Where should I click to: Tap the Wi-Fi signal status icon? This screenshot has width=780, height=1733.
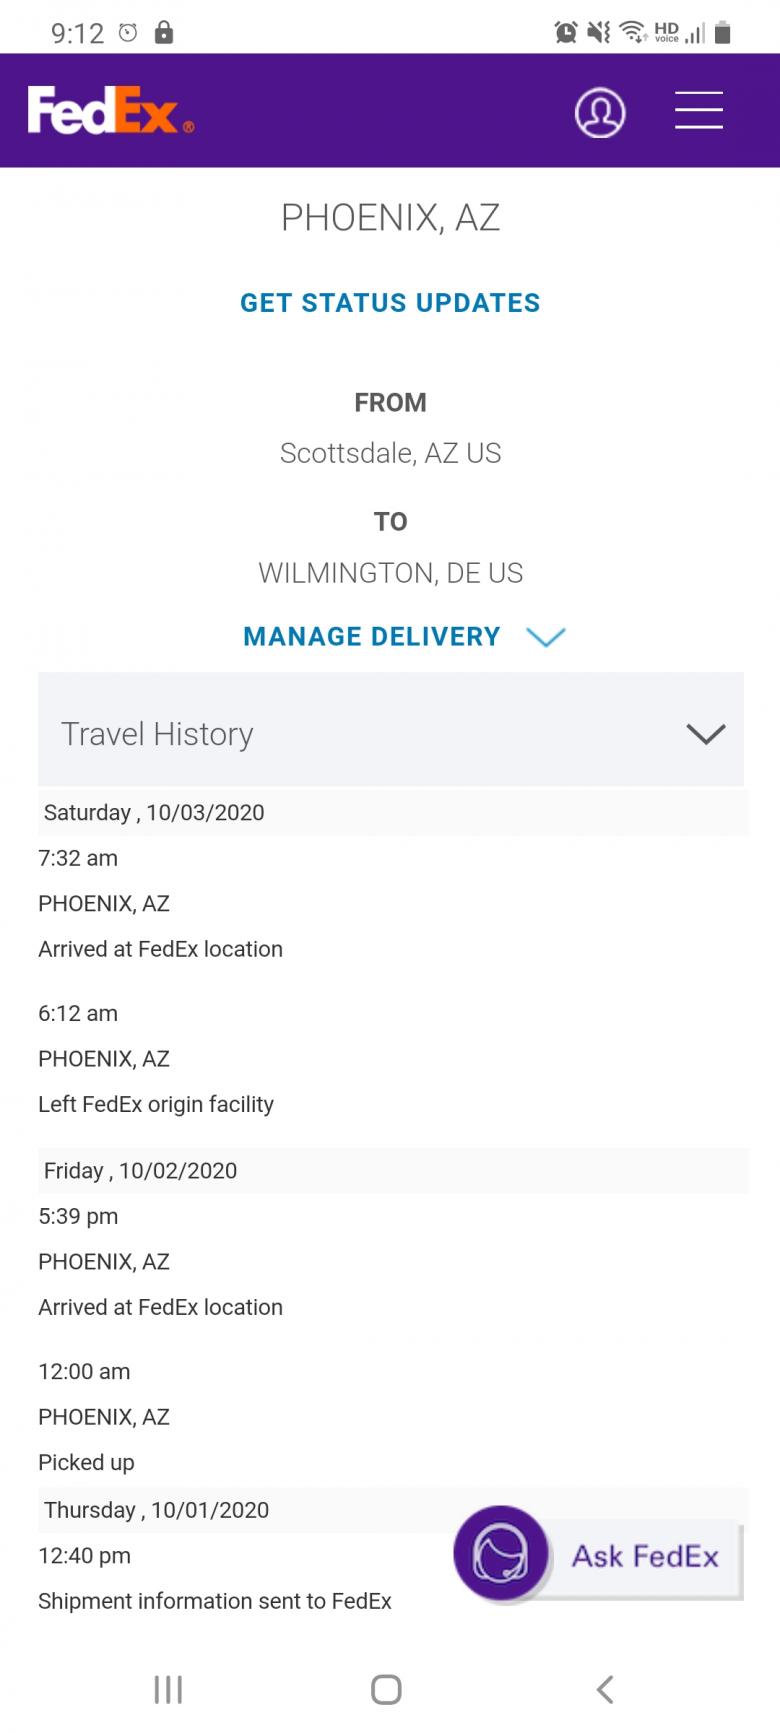click(x=633, y=33)
